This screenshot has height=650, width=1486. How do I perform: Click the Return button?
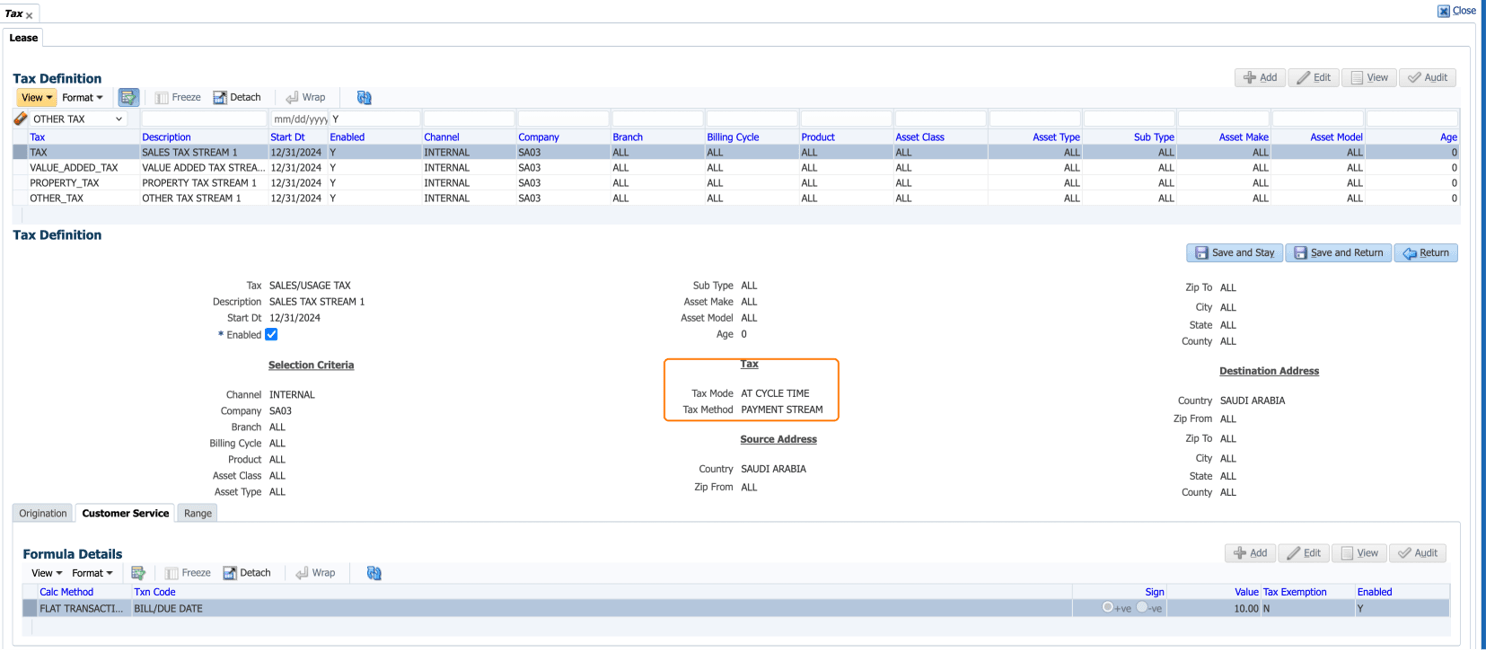pos(1426,253)
